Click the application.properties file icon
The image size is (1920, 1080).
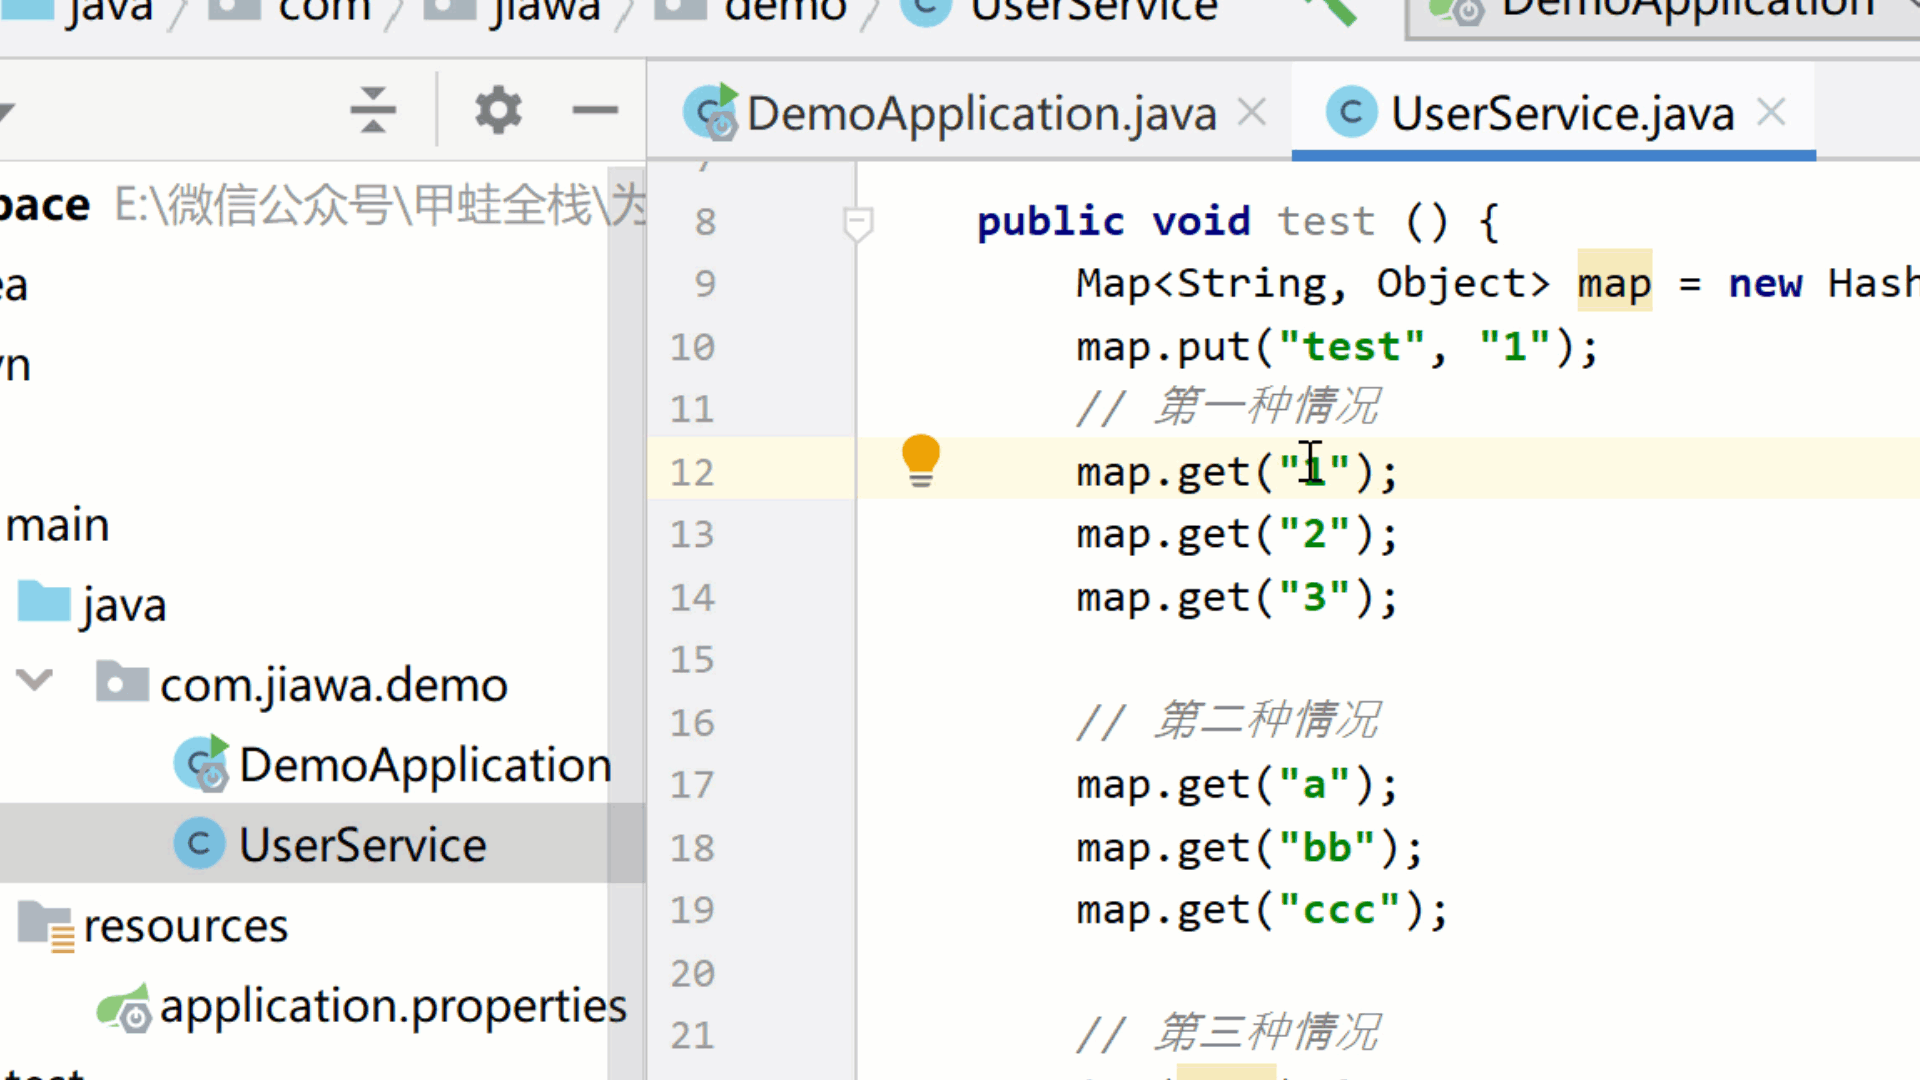(124, 1008)
